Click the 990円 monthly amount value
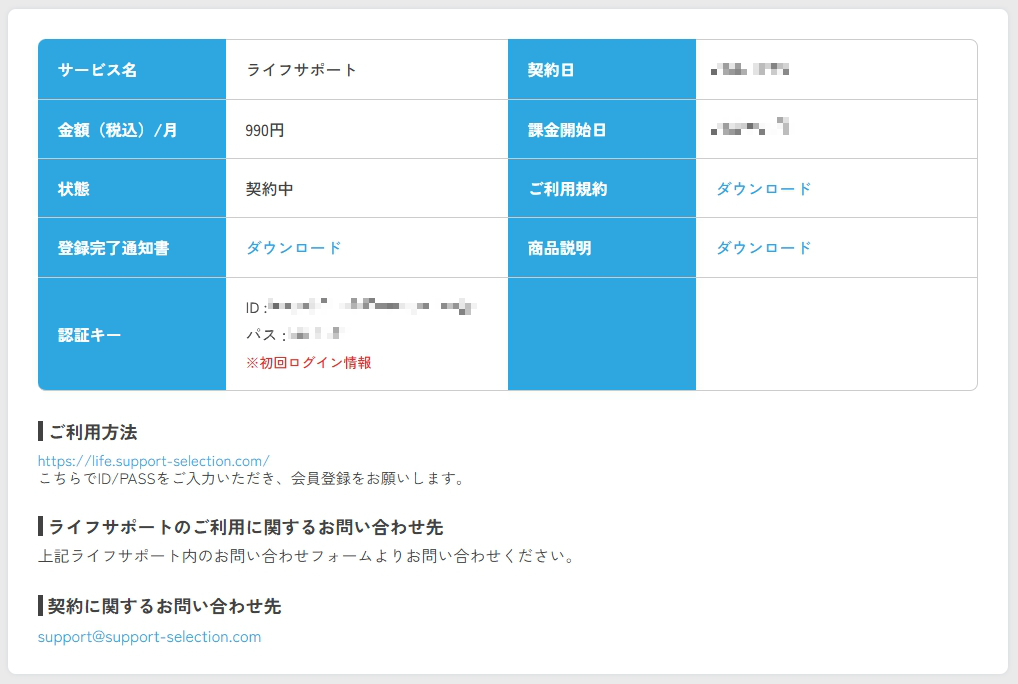The image size is (1018, 684). 265,130
